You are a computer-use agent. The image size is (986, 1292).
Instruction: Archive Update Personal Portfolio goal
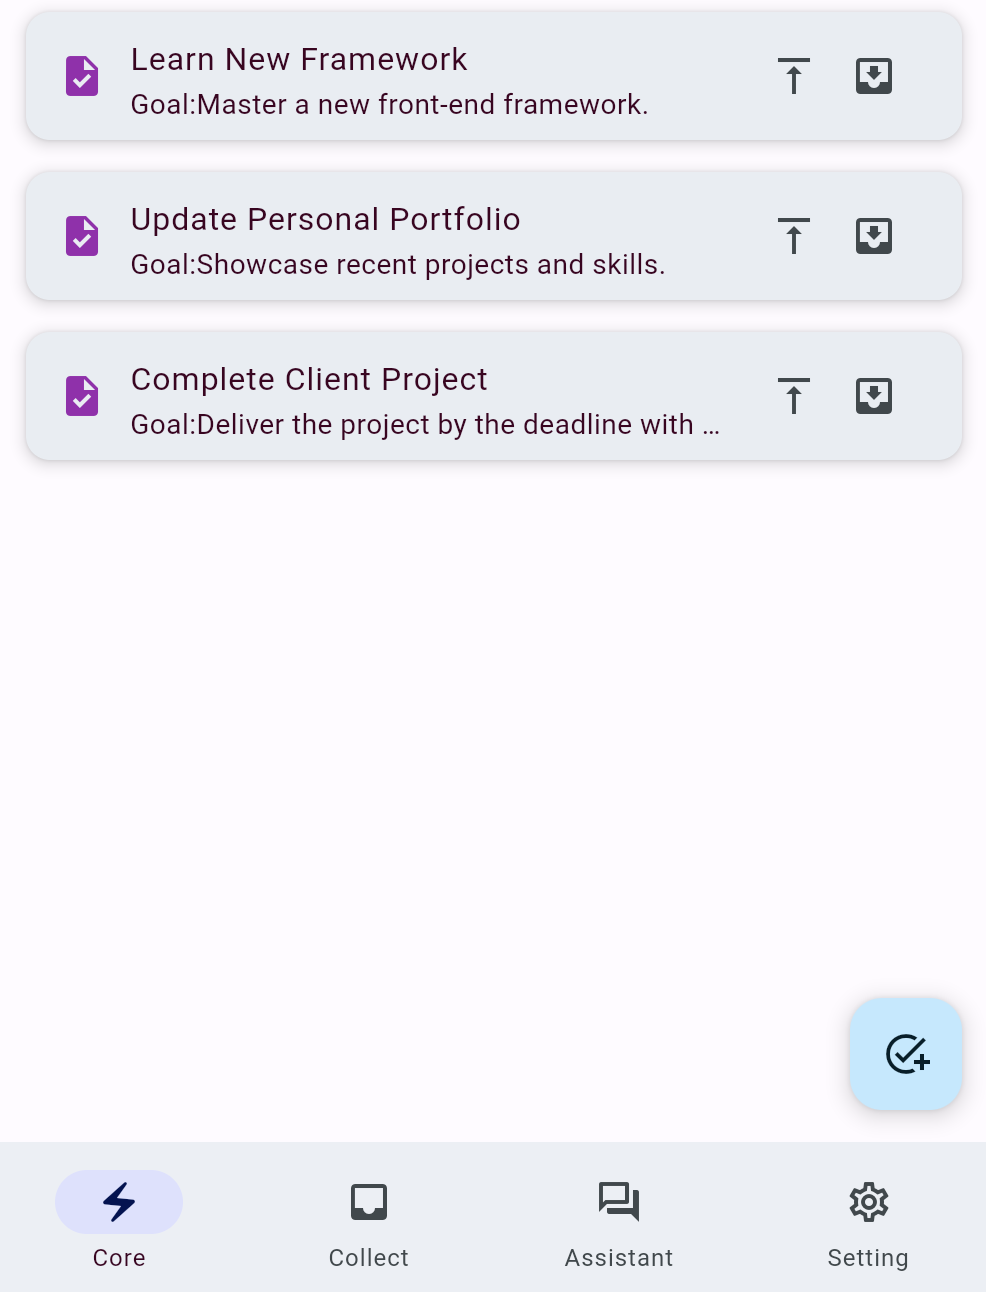874,236
